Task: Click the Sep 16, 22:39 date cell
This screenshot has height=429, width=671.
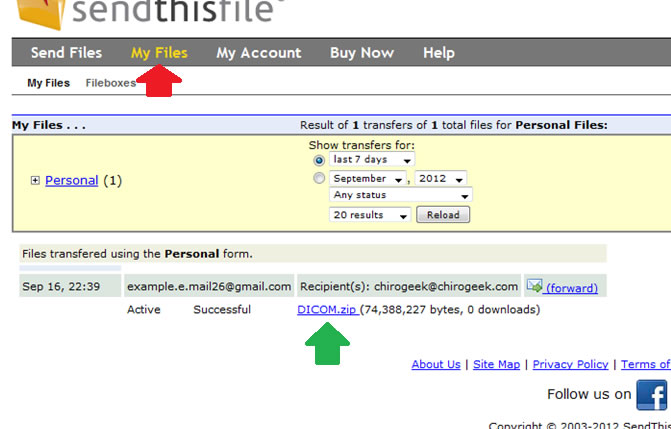Action: (x=70, y=286)
